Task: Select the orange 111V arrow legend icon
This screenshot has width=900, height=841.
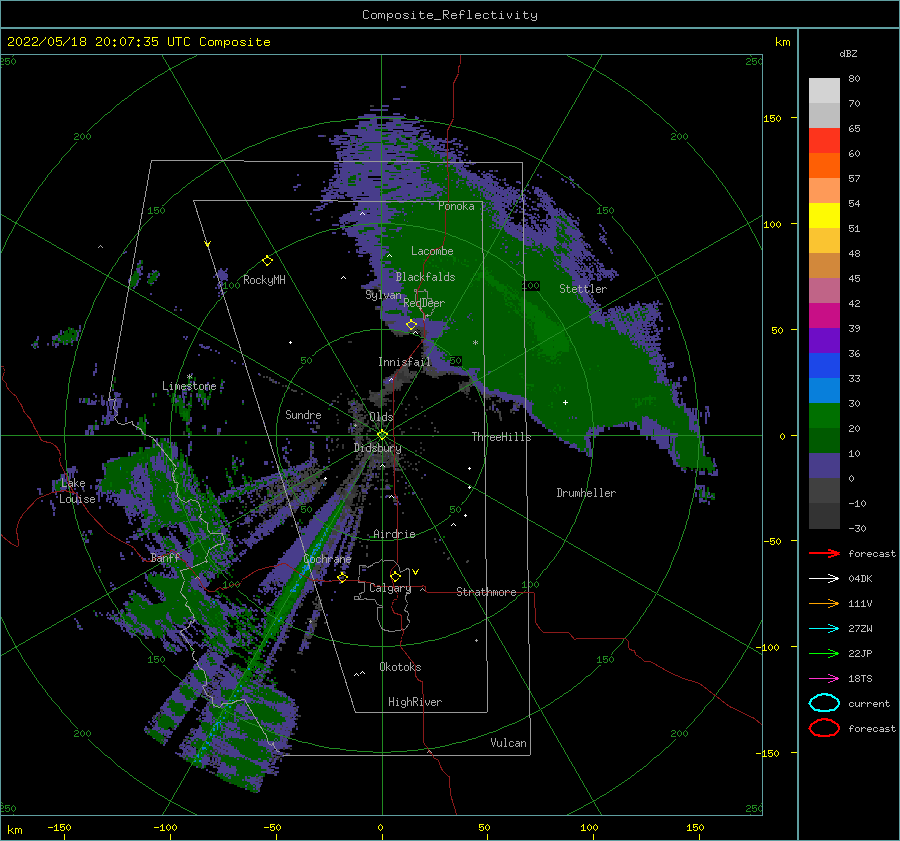Action: [824, 603]
